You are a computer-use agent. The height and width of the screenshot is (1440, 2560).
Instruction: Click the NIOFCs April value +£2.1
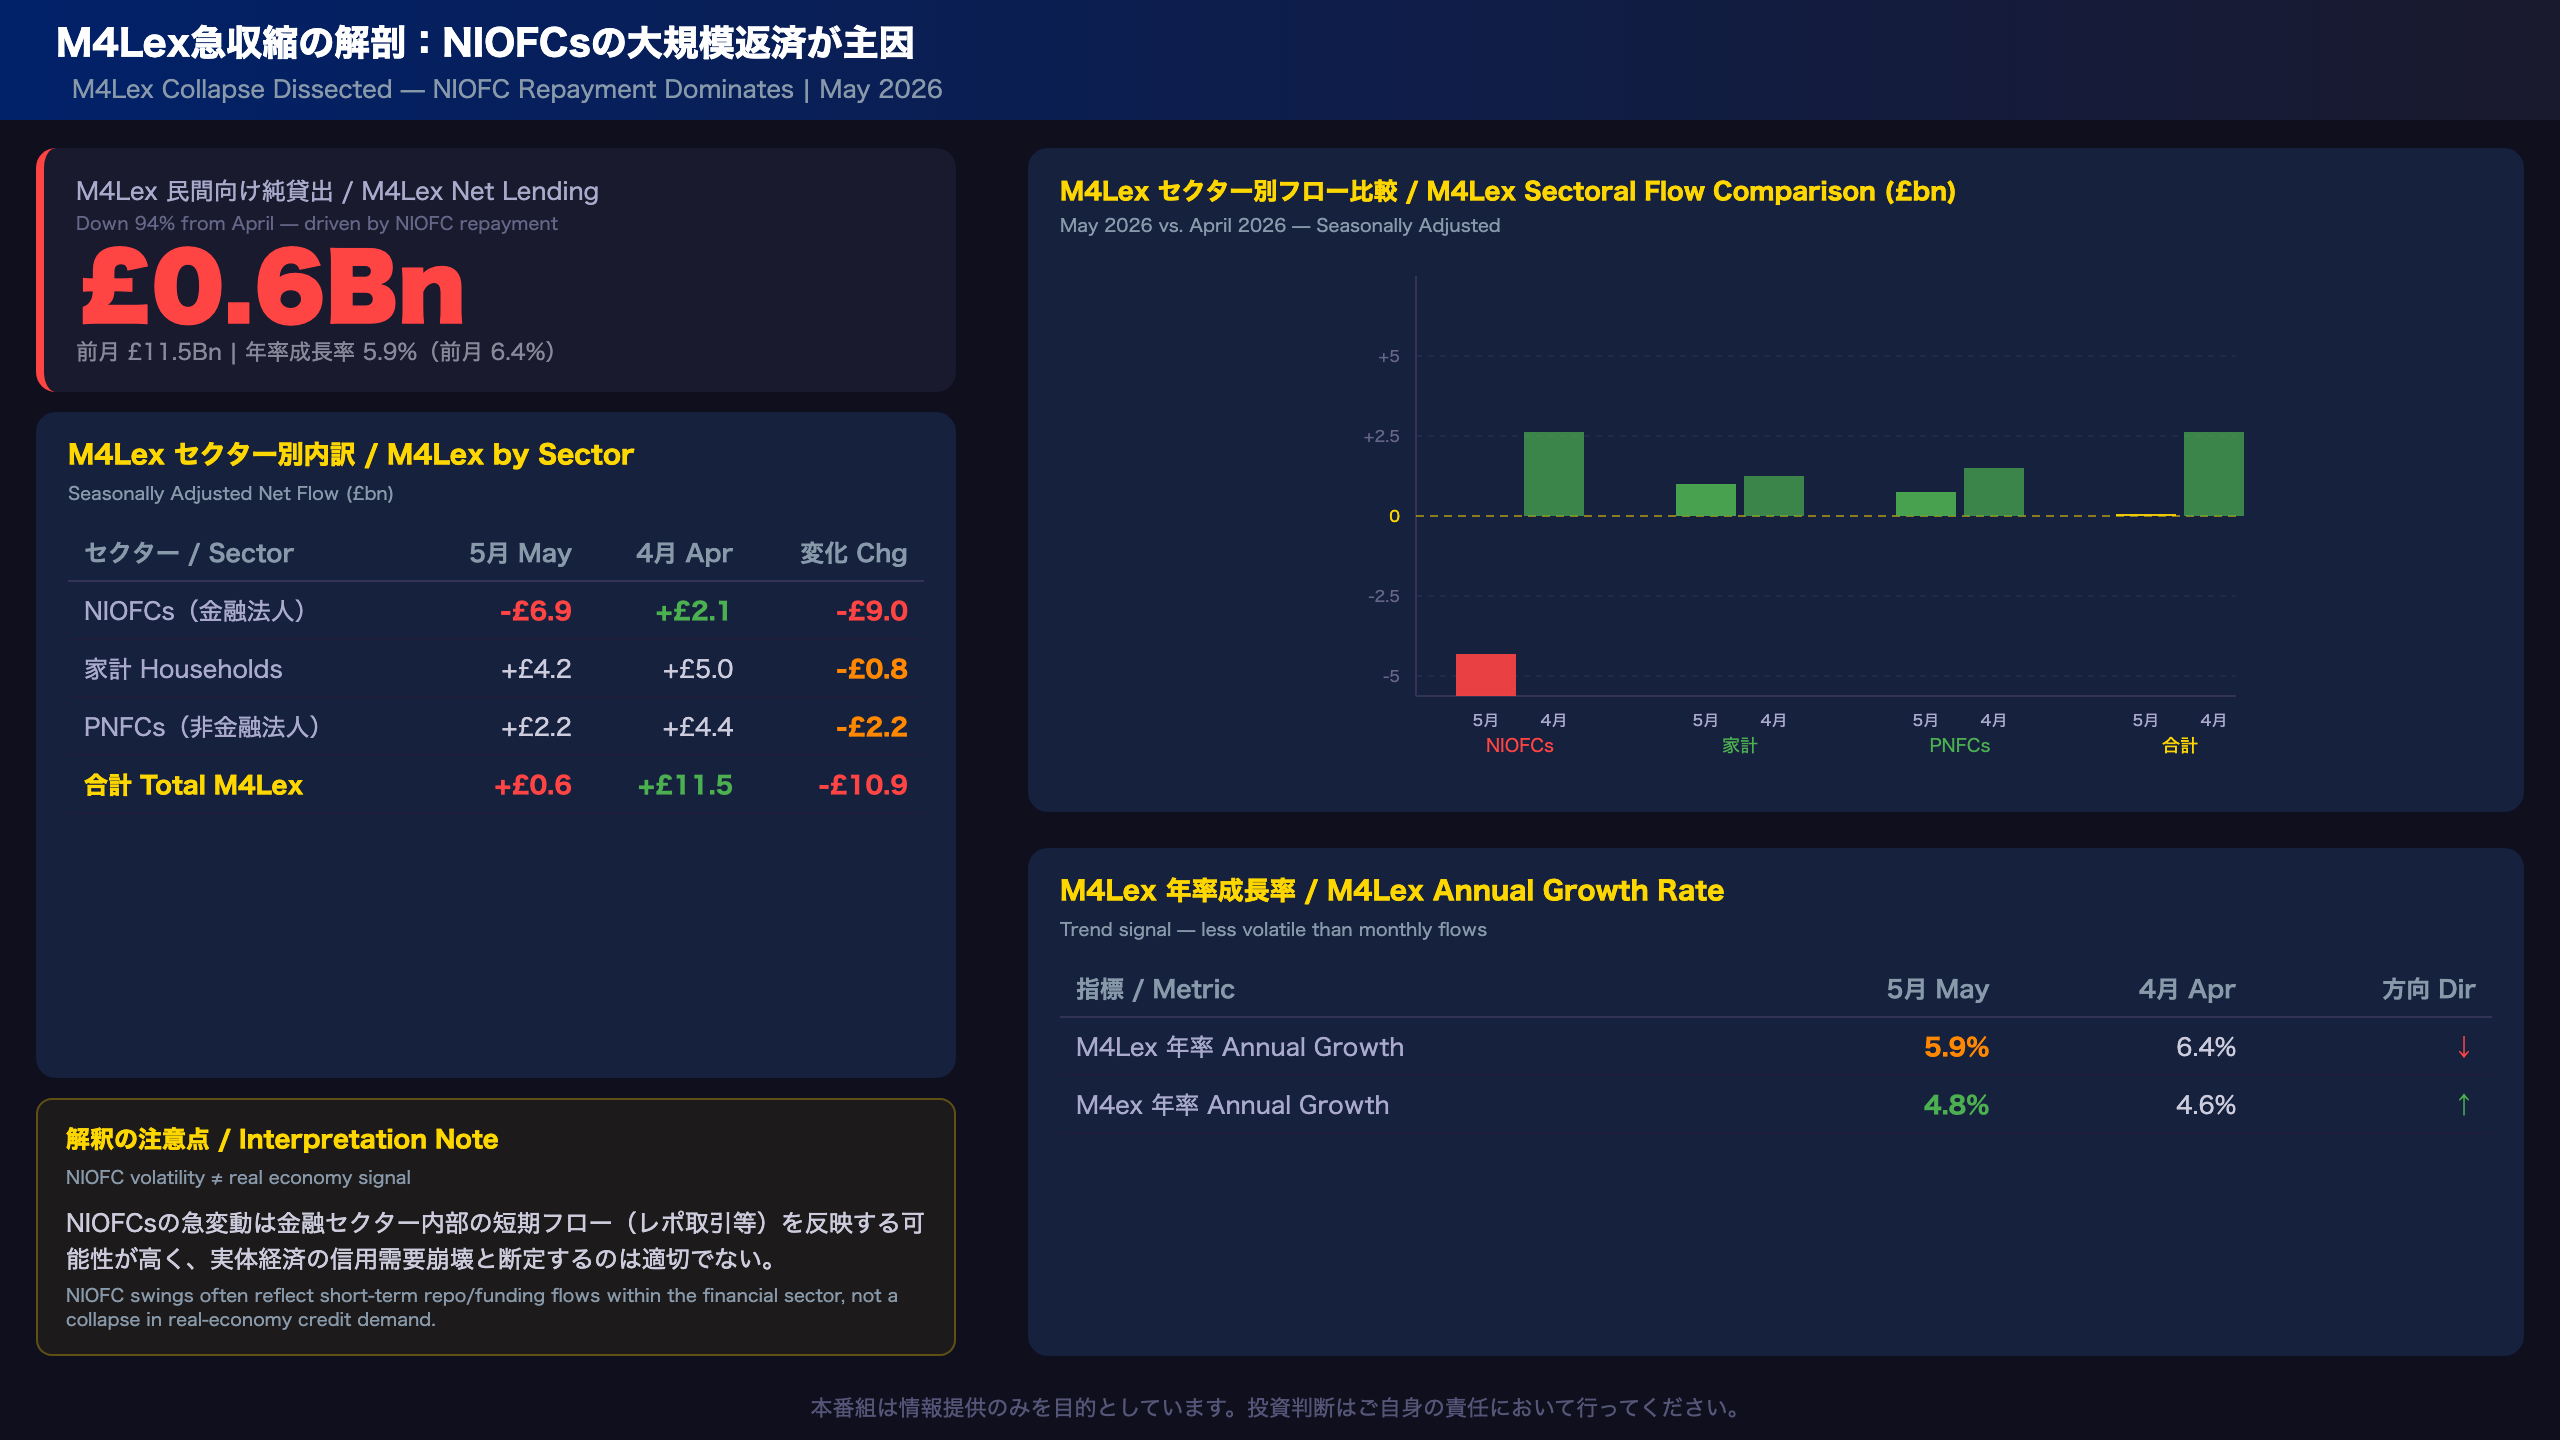[693, 611]
